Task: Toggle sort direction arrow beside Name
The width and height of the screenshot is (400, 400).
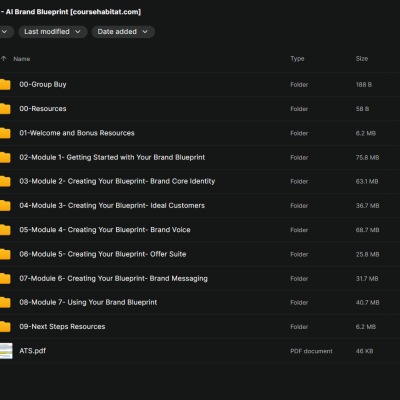Action: [4, 59]
